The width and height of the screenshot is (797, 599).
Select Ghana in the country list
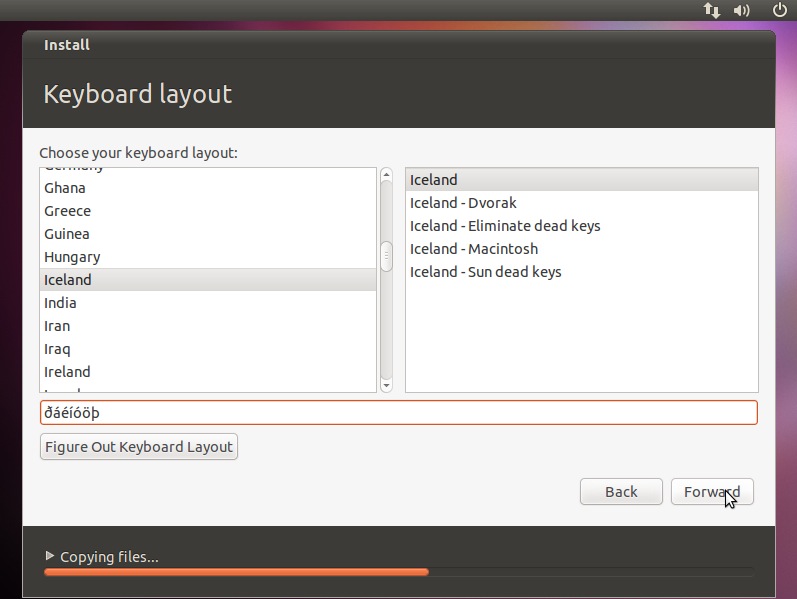pos(65,188)
